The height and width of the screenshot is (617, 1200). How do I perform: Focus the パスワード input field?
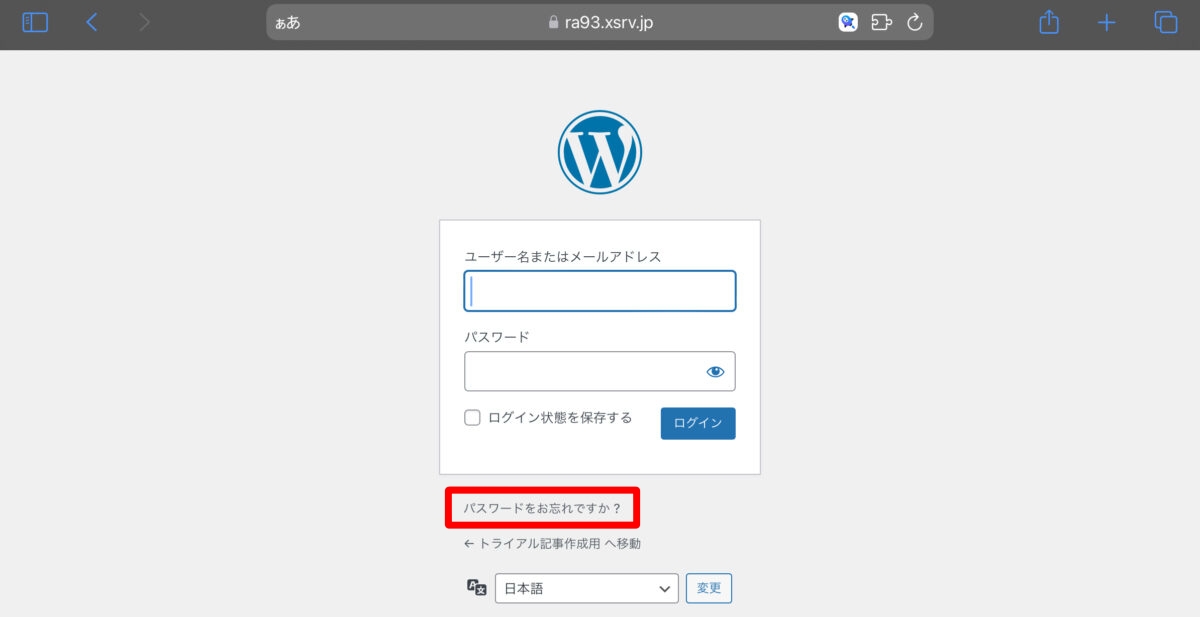click(600, 371)
